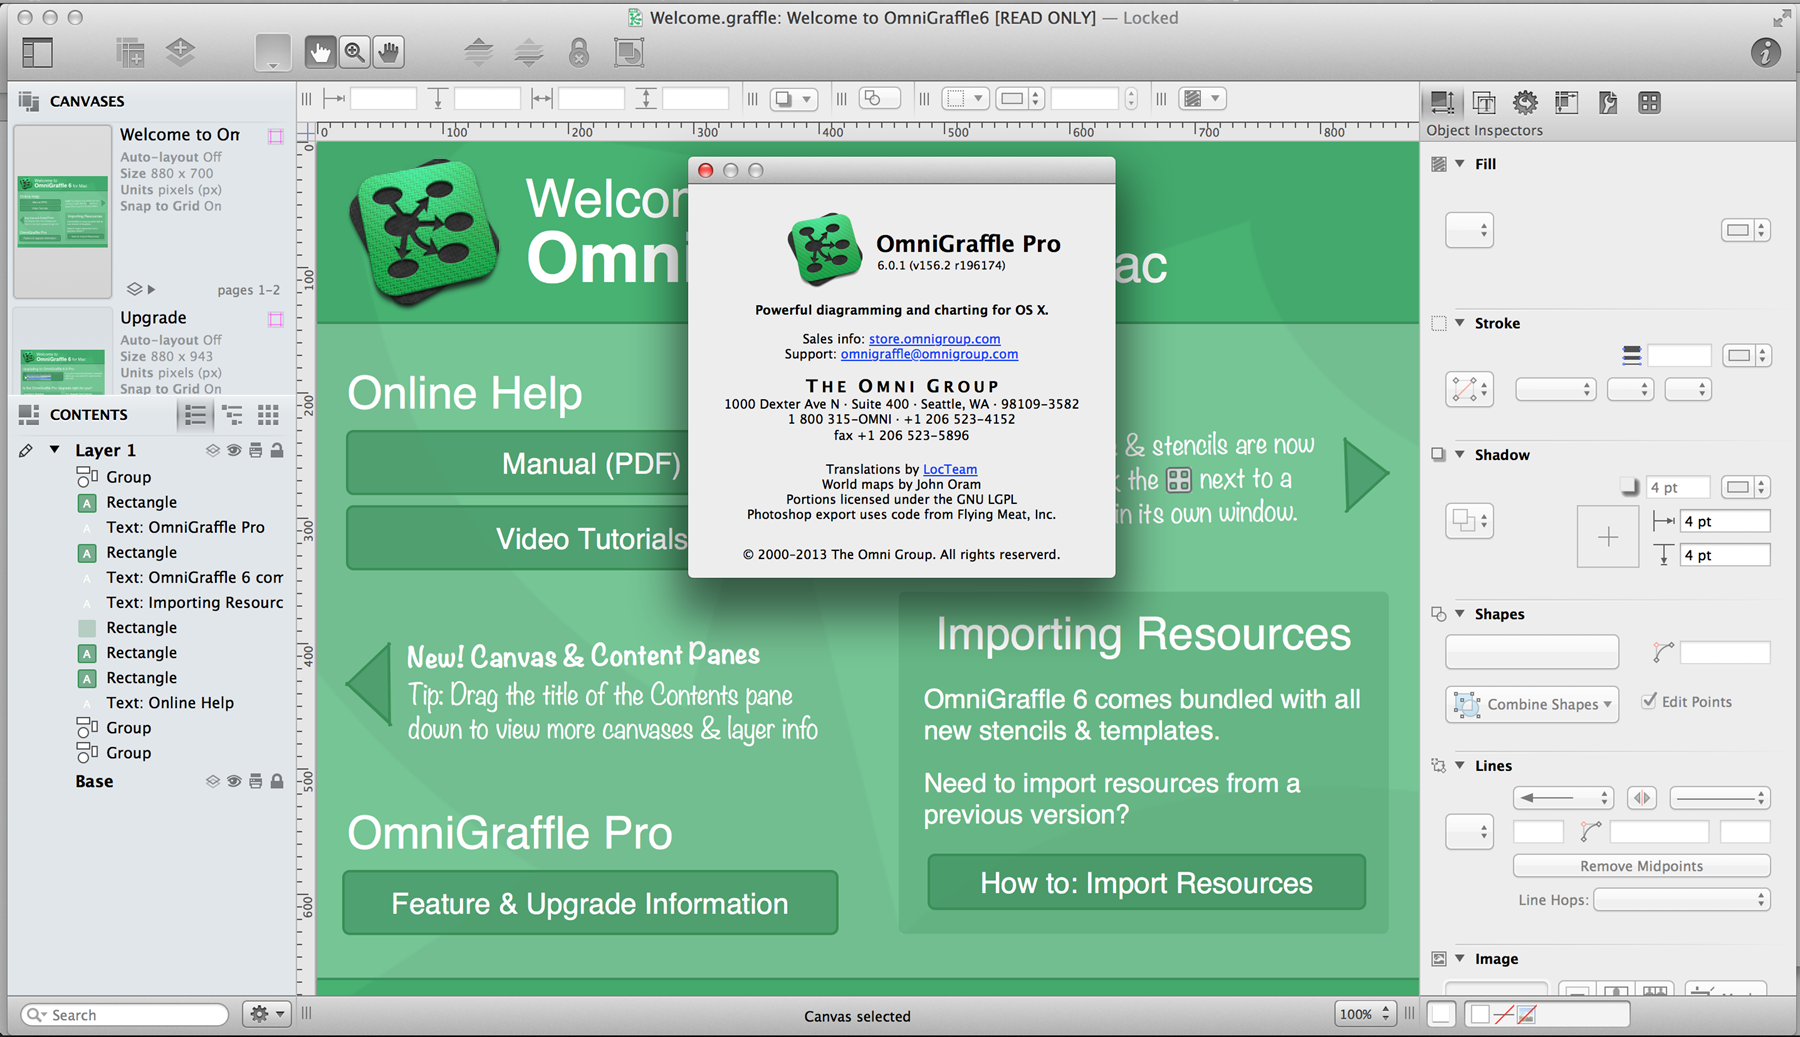Click the Remove Midpoints button
Screen dimensions: 1800x1037
click(1641, 866)
